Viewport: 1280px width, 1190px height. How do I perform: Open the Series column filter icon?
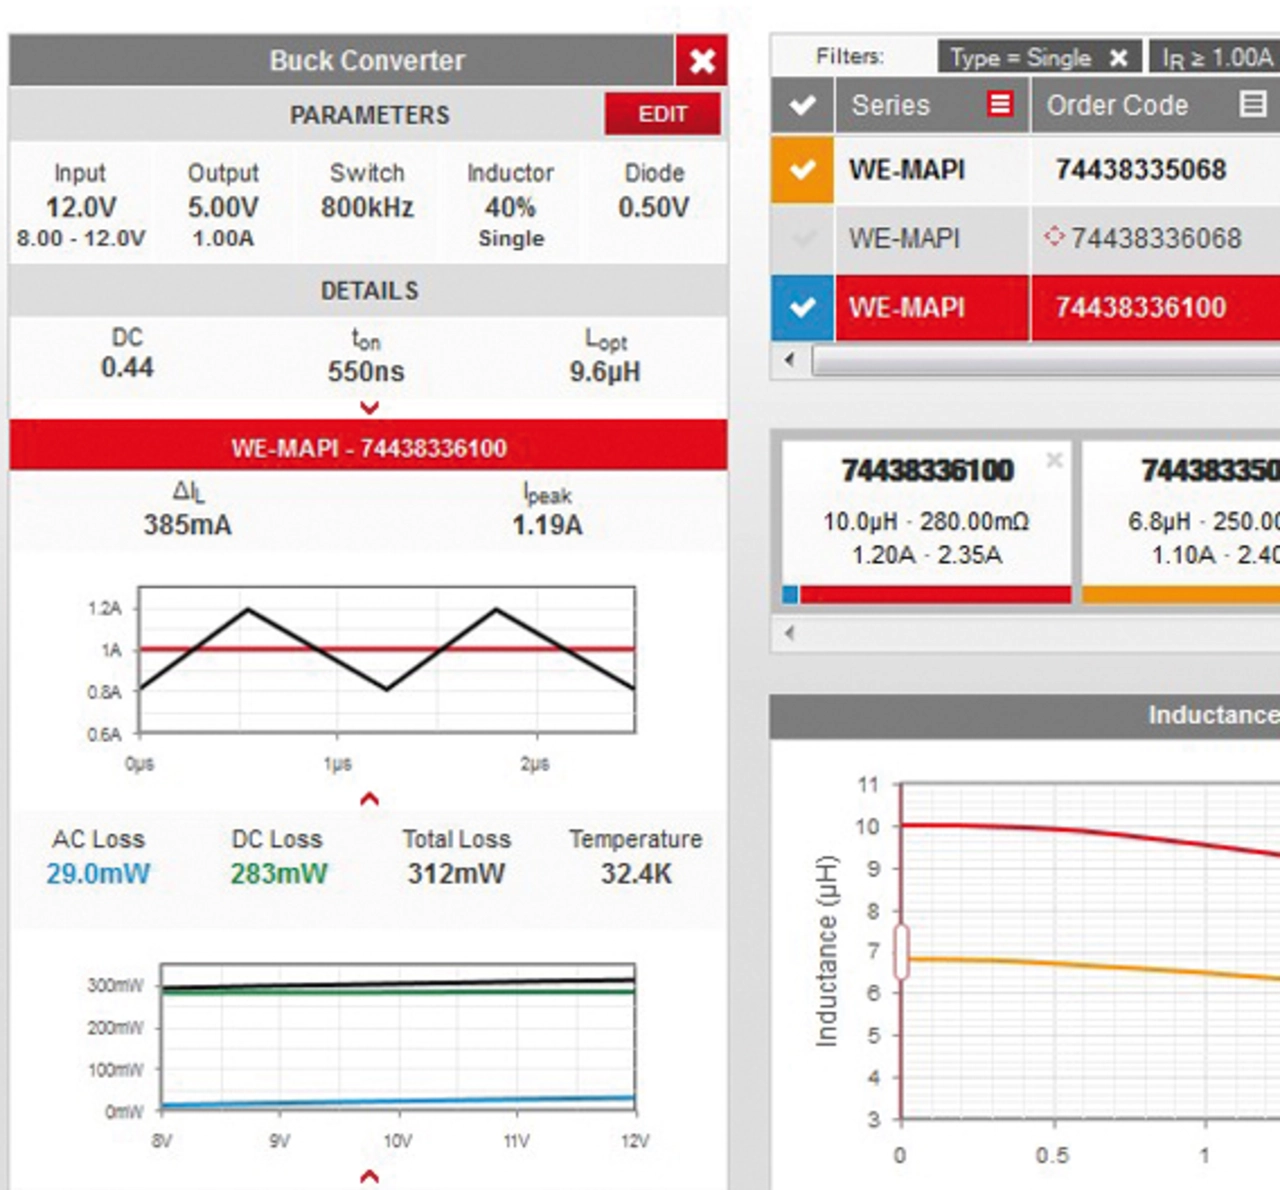(999, 104)
